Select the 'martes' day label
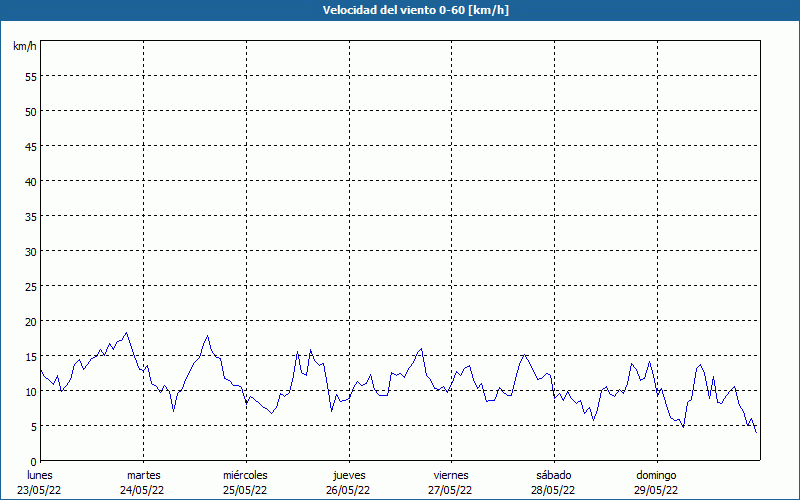This screenshot has height=500, width=800. click(144, 475)
